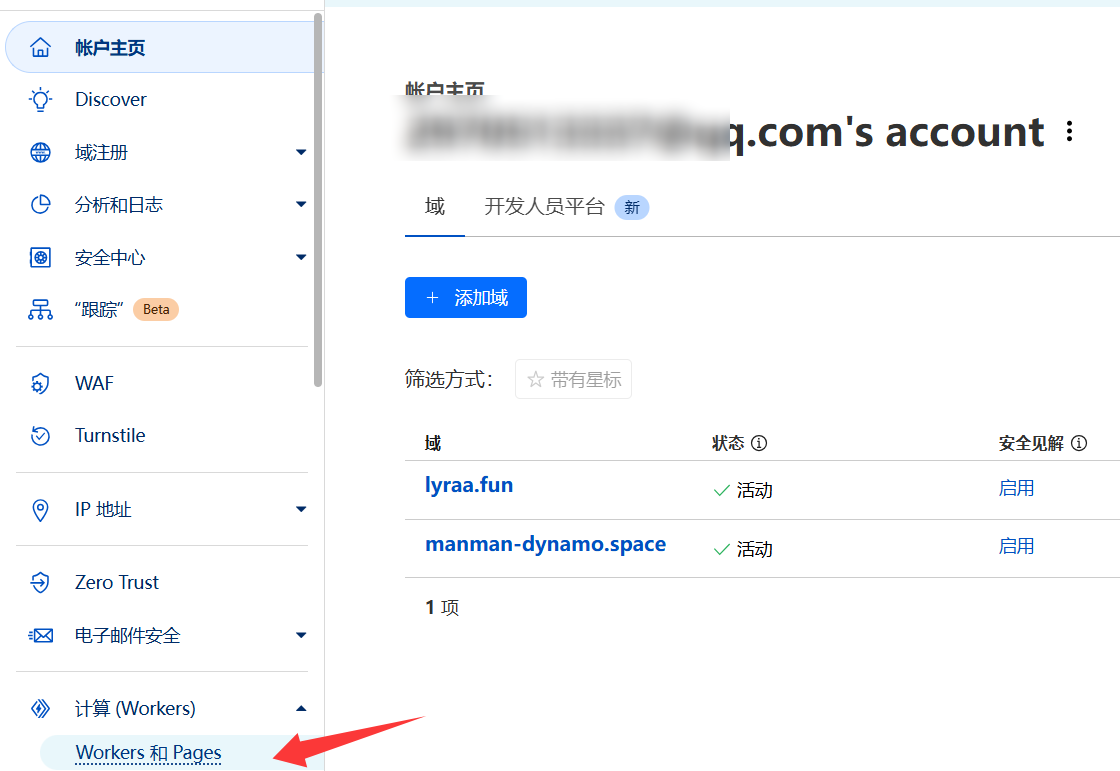
Task: Click the 添加域 button
Action: (x=466, y=297)
